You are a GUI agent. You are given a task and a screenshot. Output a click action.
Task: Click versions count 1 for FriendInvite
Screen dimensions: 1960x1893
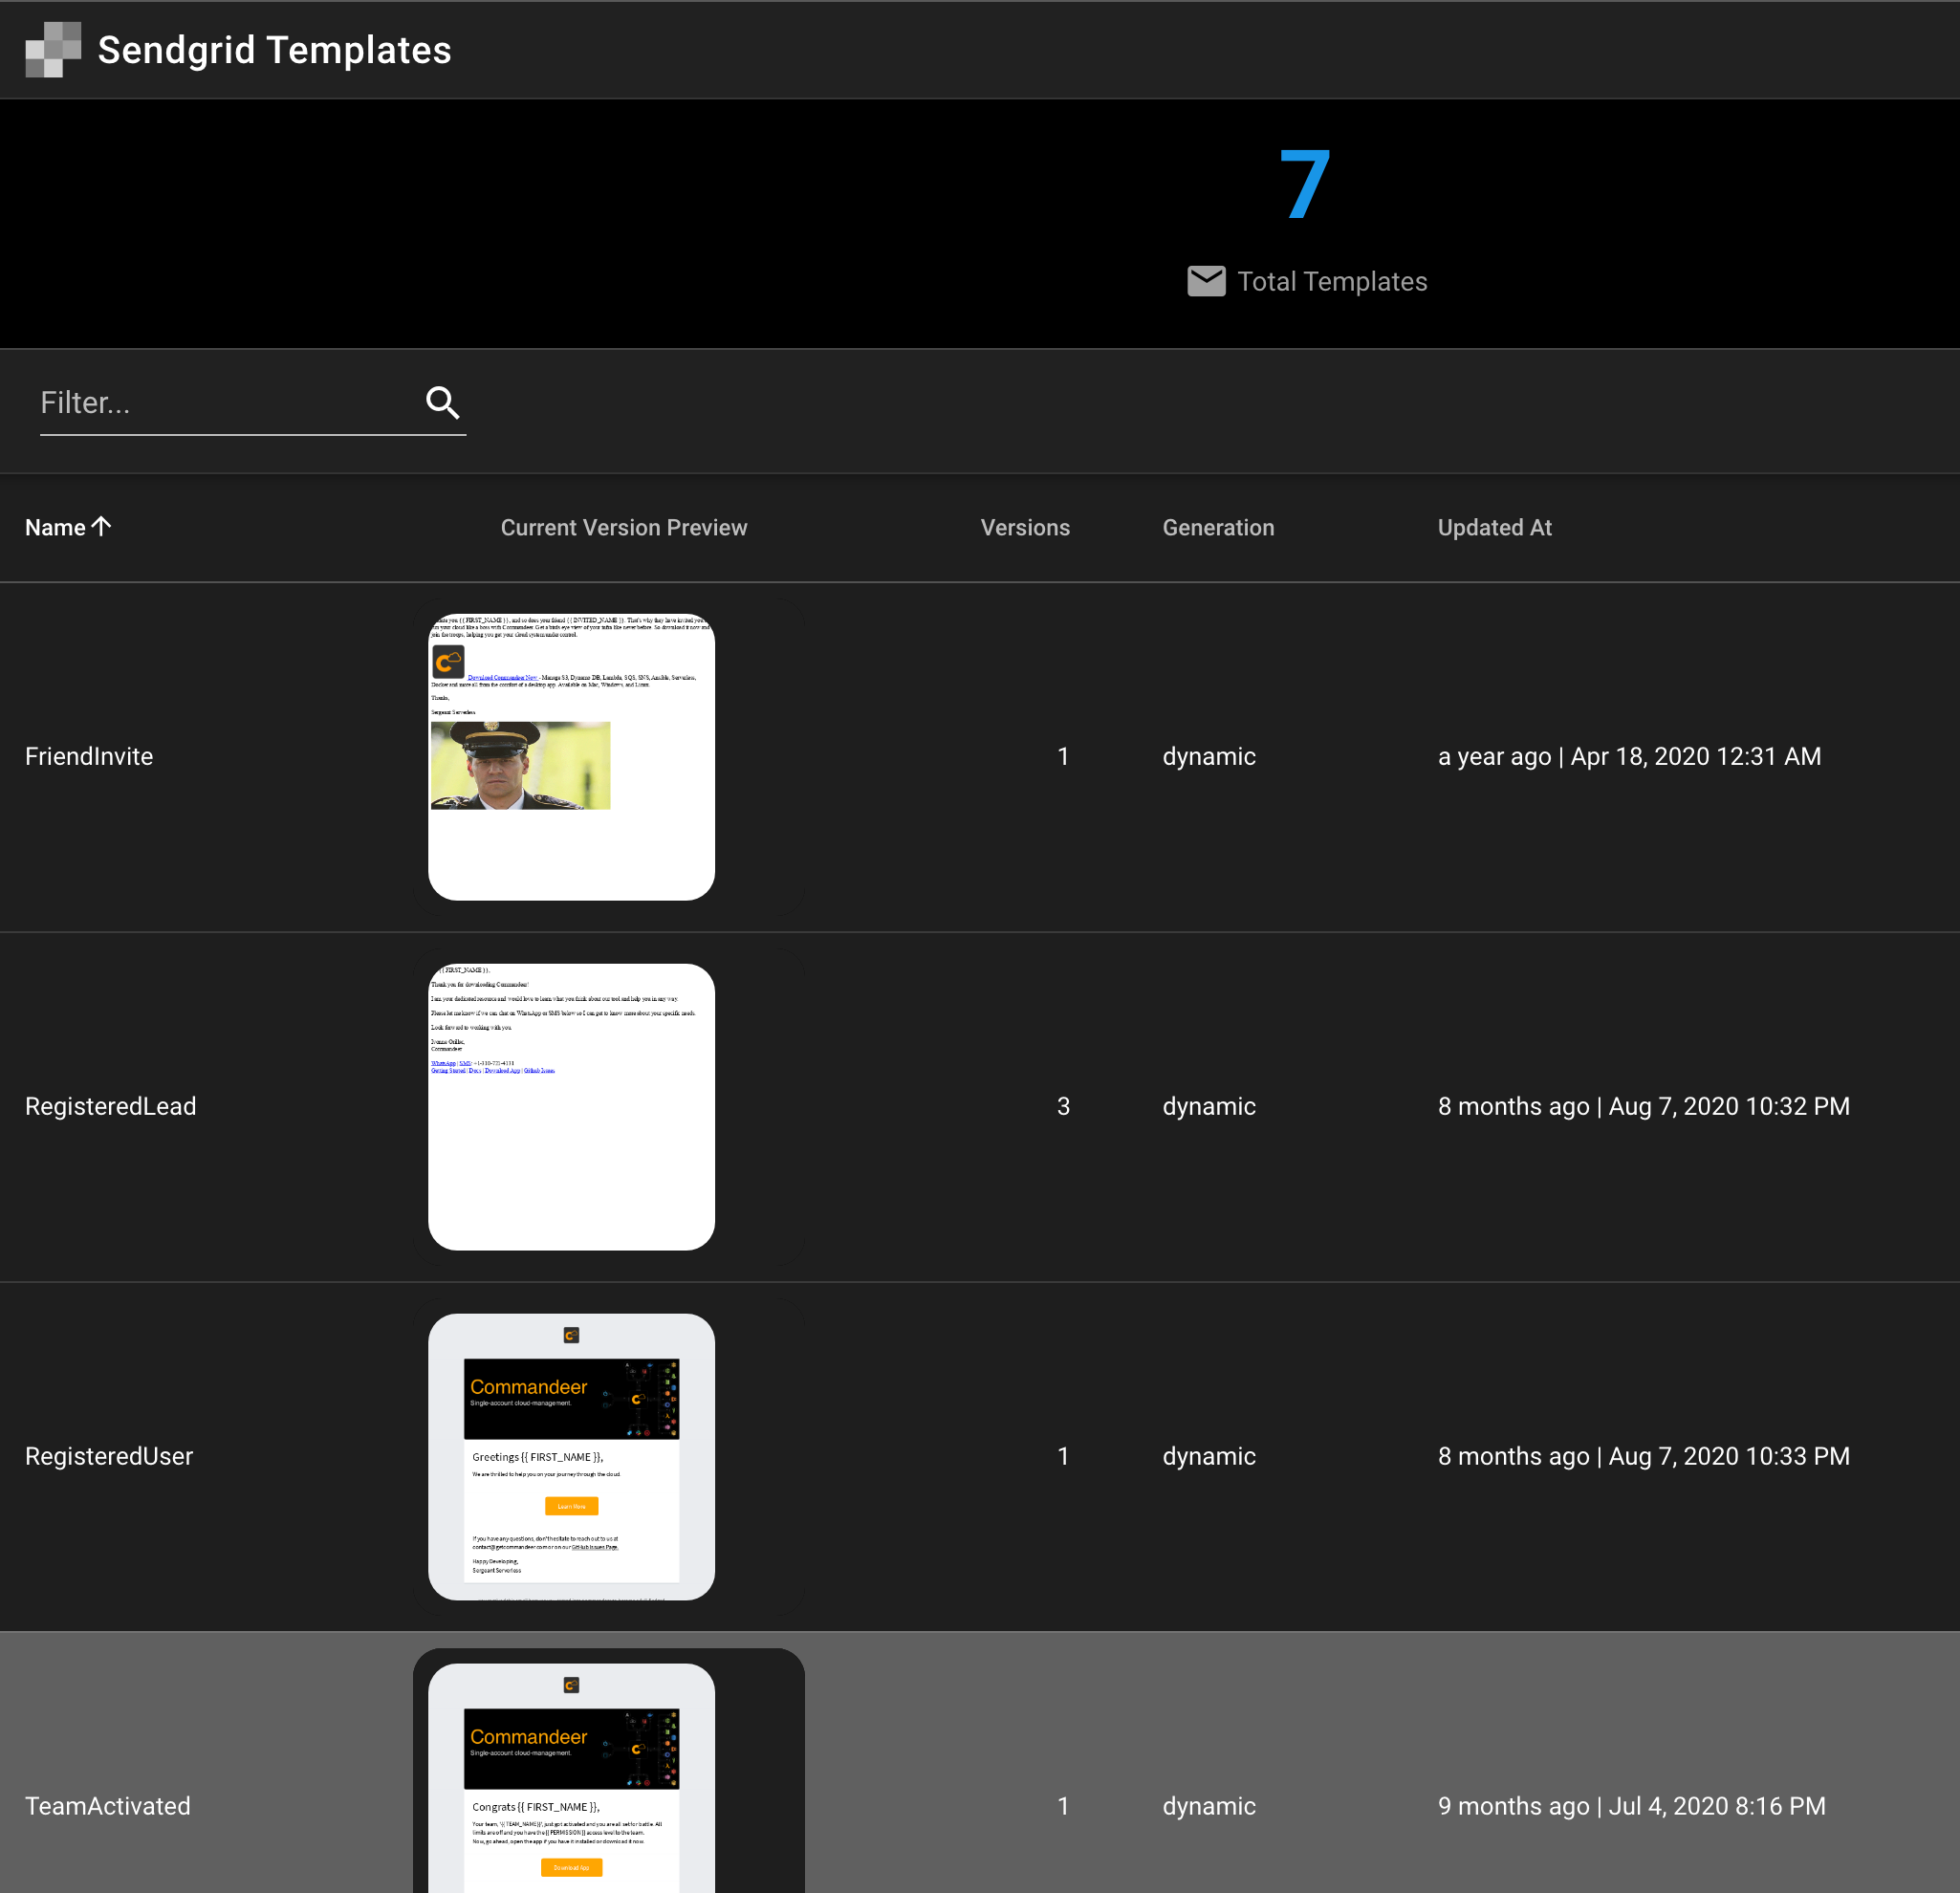[x=1063, y=757]
